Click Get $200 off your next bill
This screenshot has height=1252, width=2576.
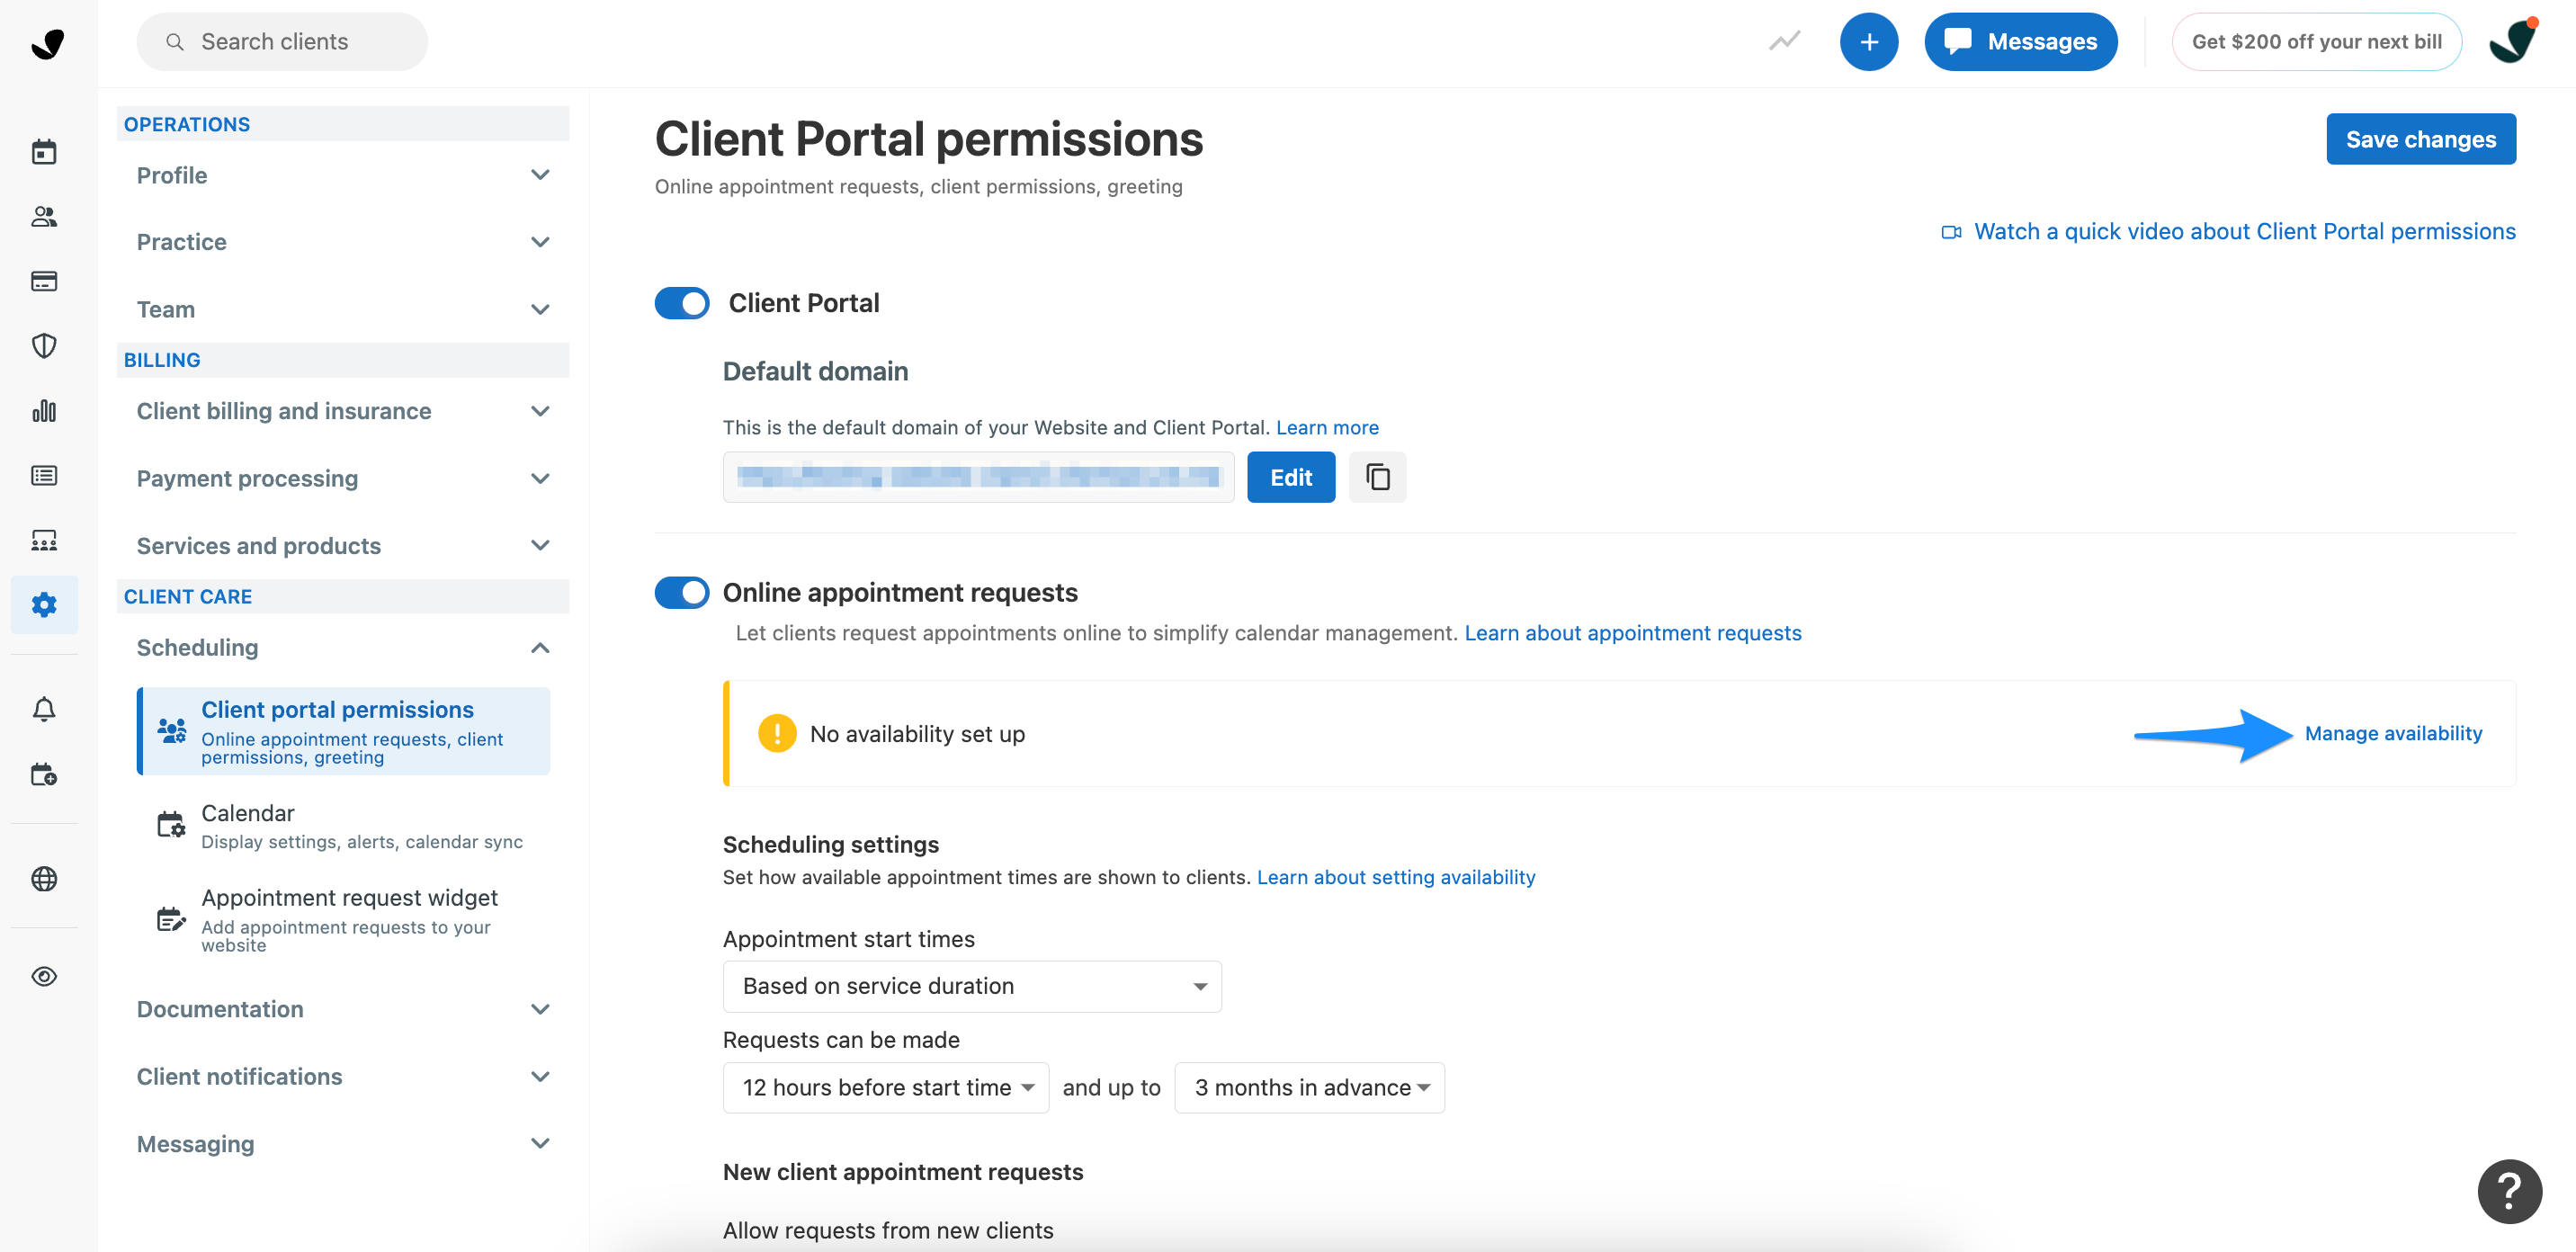point(2316,41)
